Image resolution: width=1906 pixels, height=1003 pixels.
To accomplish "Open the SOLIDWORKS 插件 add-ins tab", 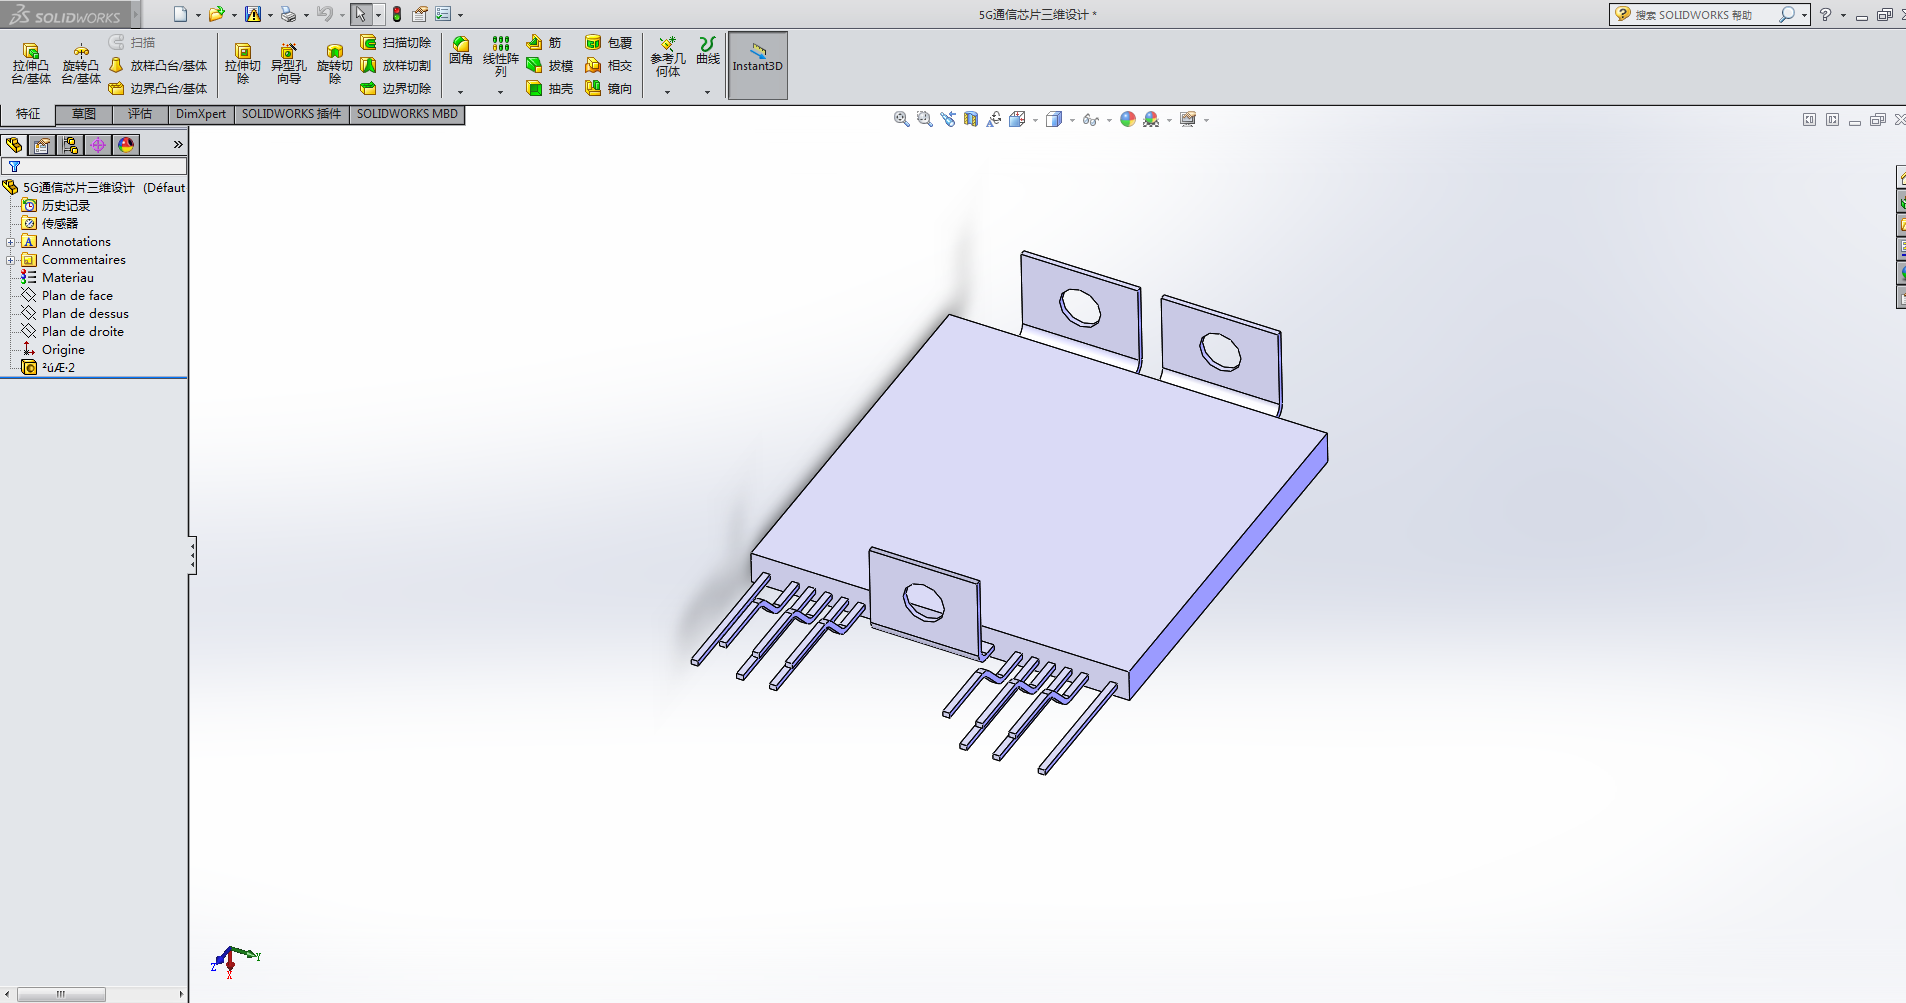I will pyautogui.click(x=291, y=114).
